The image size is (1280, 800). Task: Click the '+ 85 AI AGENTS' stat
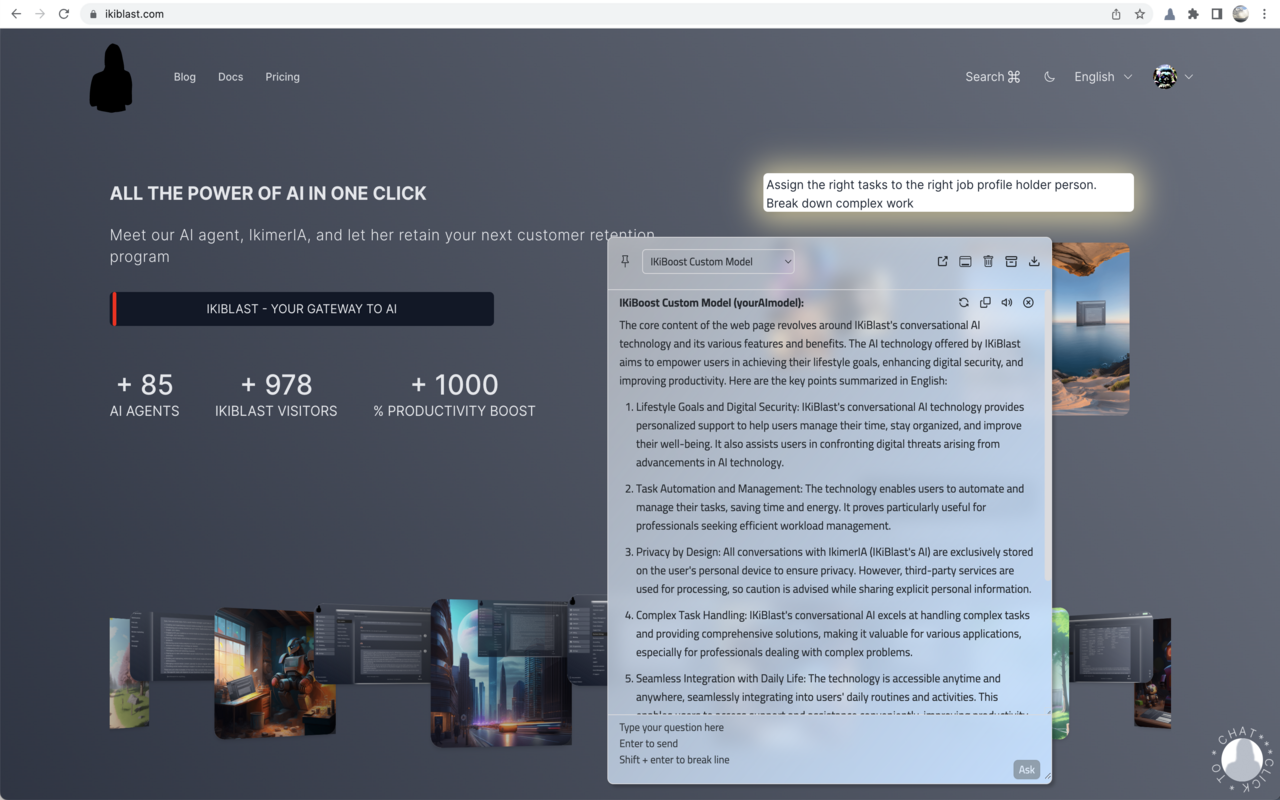145,395
